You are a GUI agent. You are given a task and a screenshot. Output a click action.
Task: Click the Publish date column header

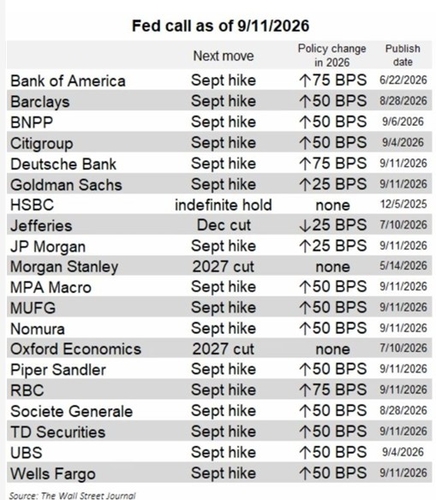coord(403,55)
